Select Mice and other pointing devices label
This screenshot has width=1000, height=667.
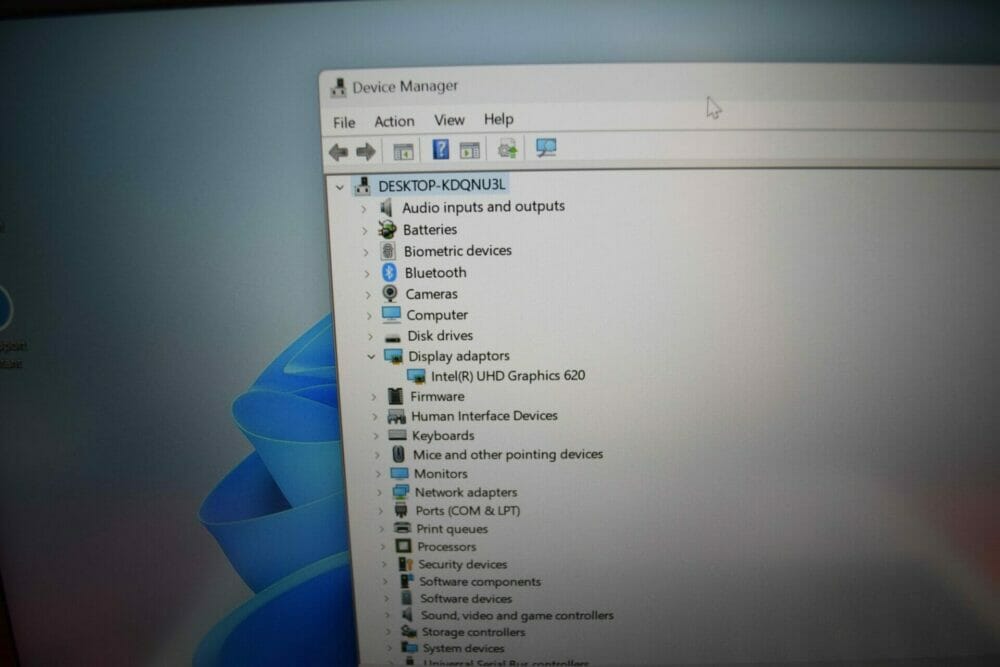click(508, 454)
